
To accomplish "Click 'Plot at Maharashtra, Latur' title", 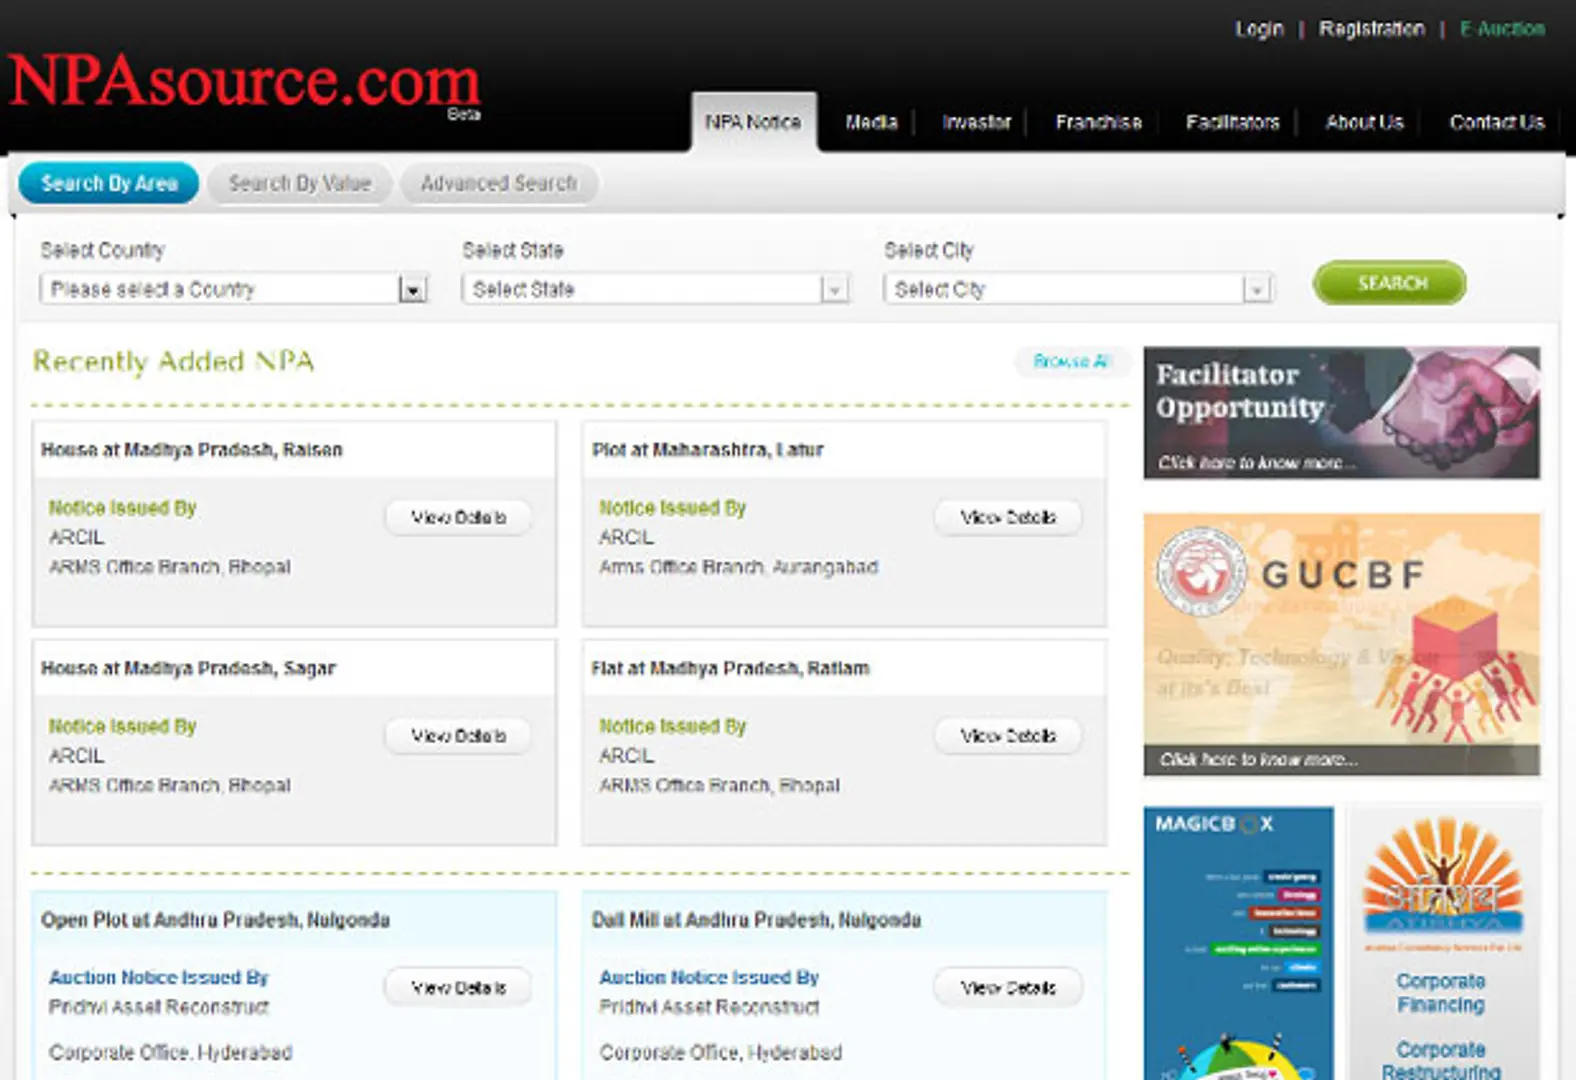I will coord(707,450).
